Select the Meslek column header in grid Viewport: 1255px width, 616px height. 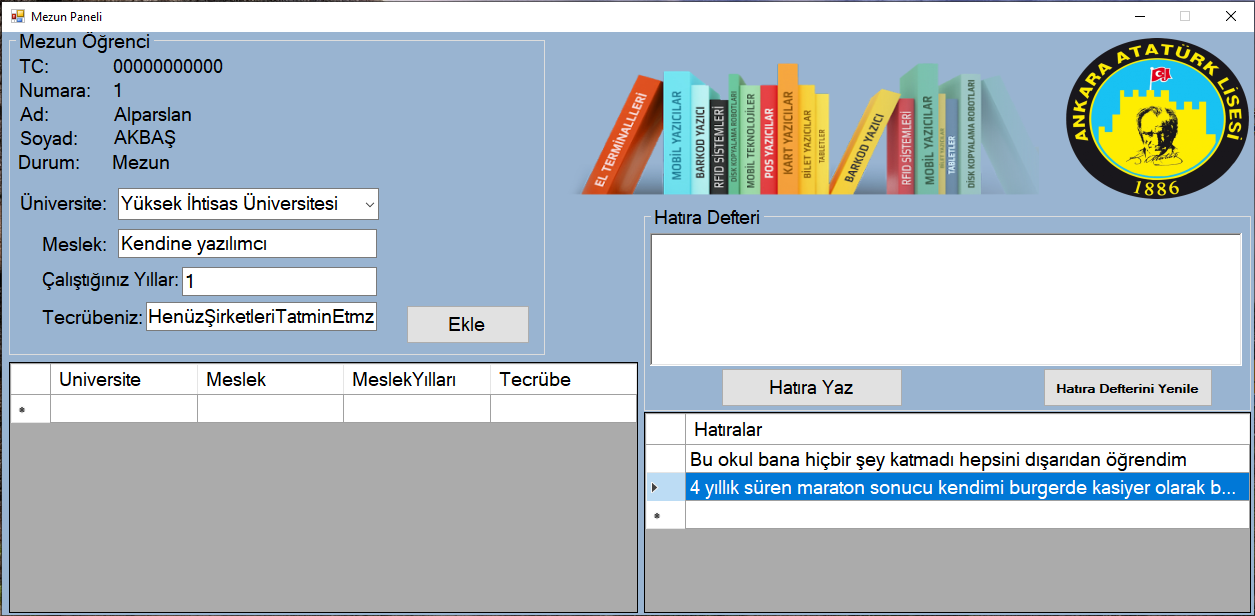pyautogui.click(x=270, y=379)
